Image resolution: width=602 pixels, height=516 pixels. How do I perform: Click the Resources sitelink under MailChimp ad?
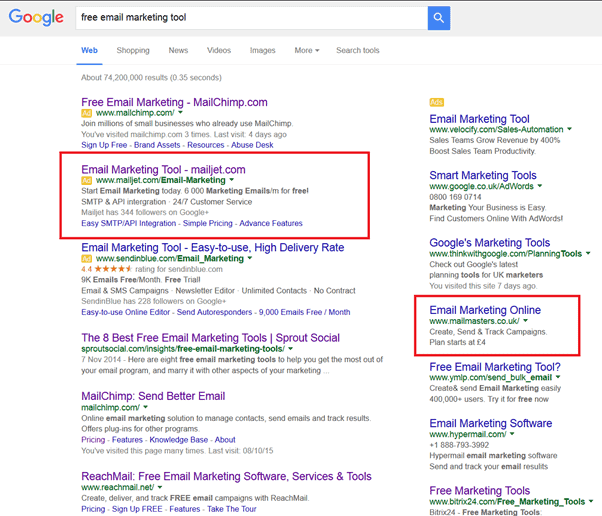pyautogui.click(x=205, y=145)
